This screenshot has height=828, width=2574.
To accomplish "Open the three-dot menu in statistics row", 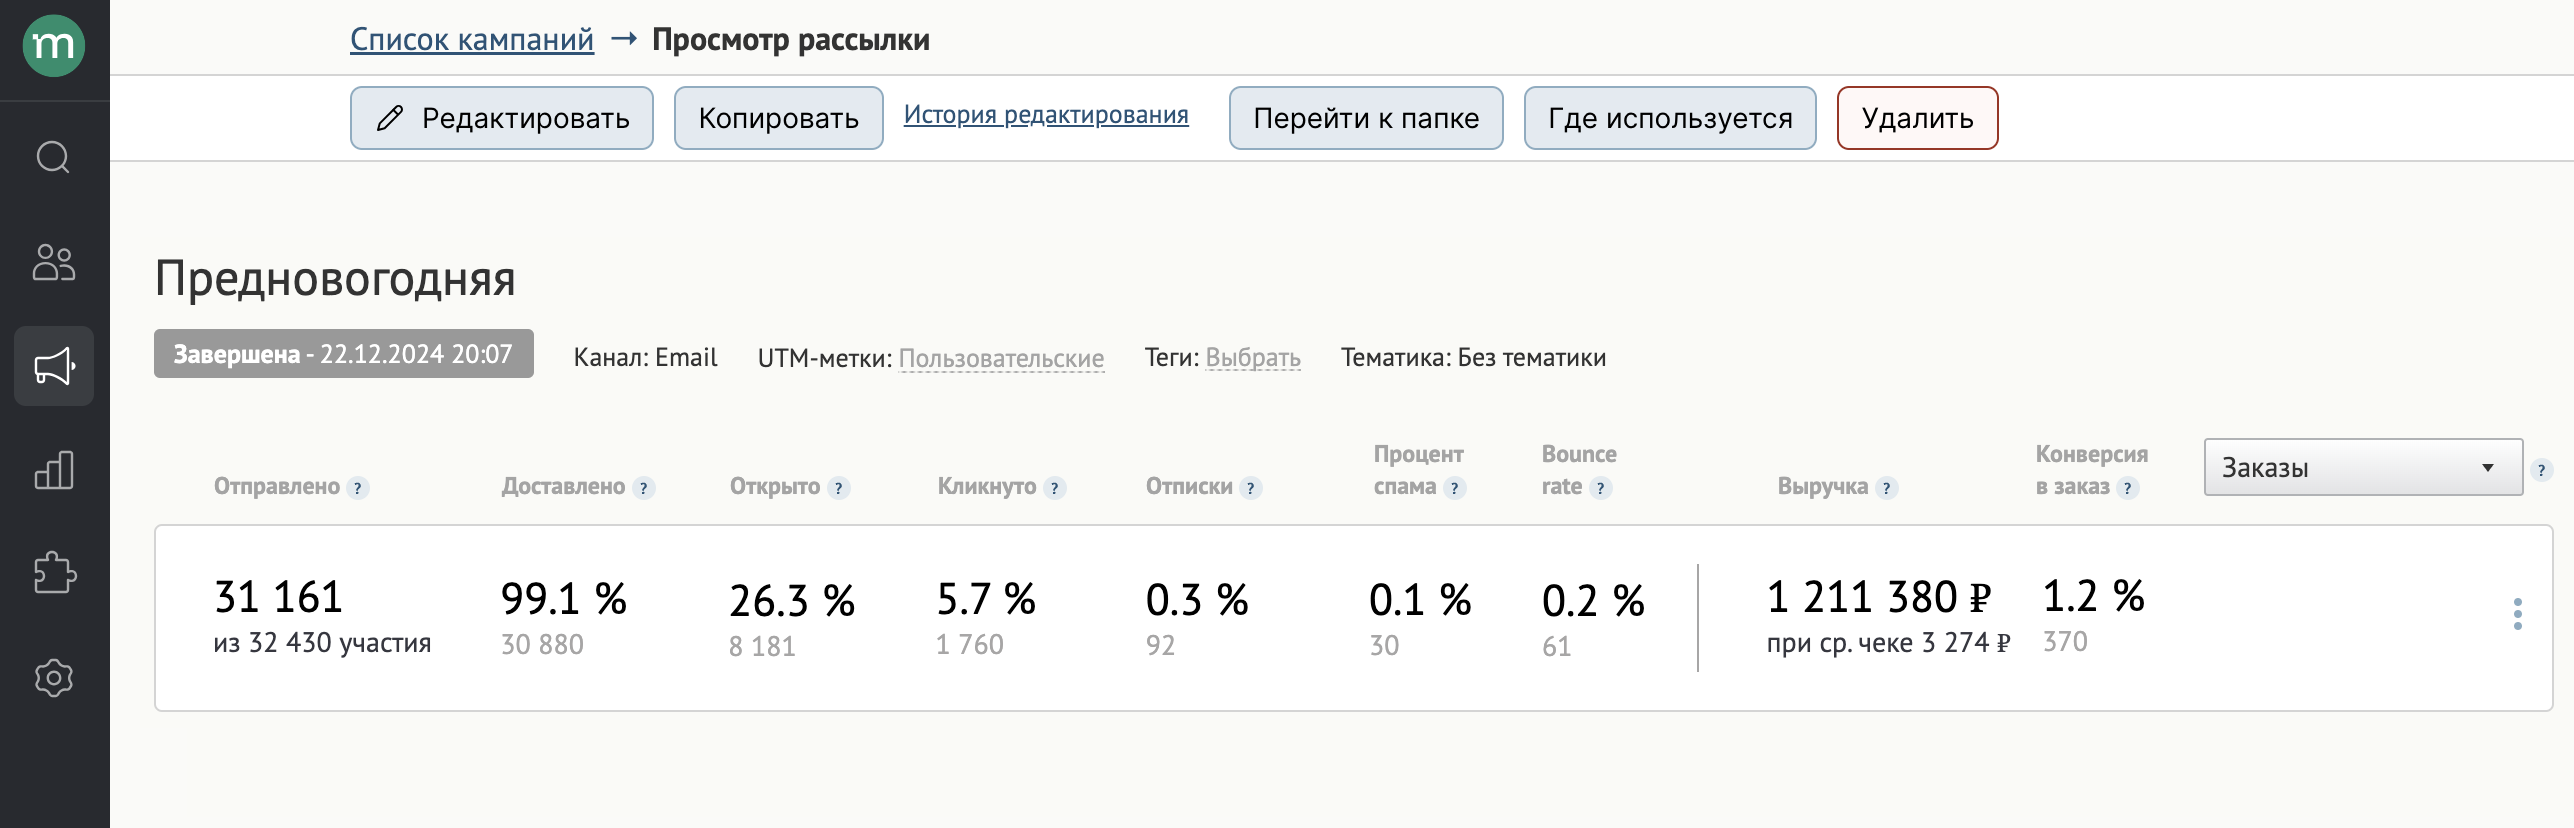I will (x=2517, y=614).
